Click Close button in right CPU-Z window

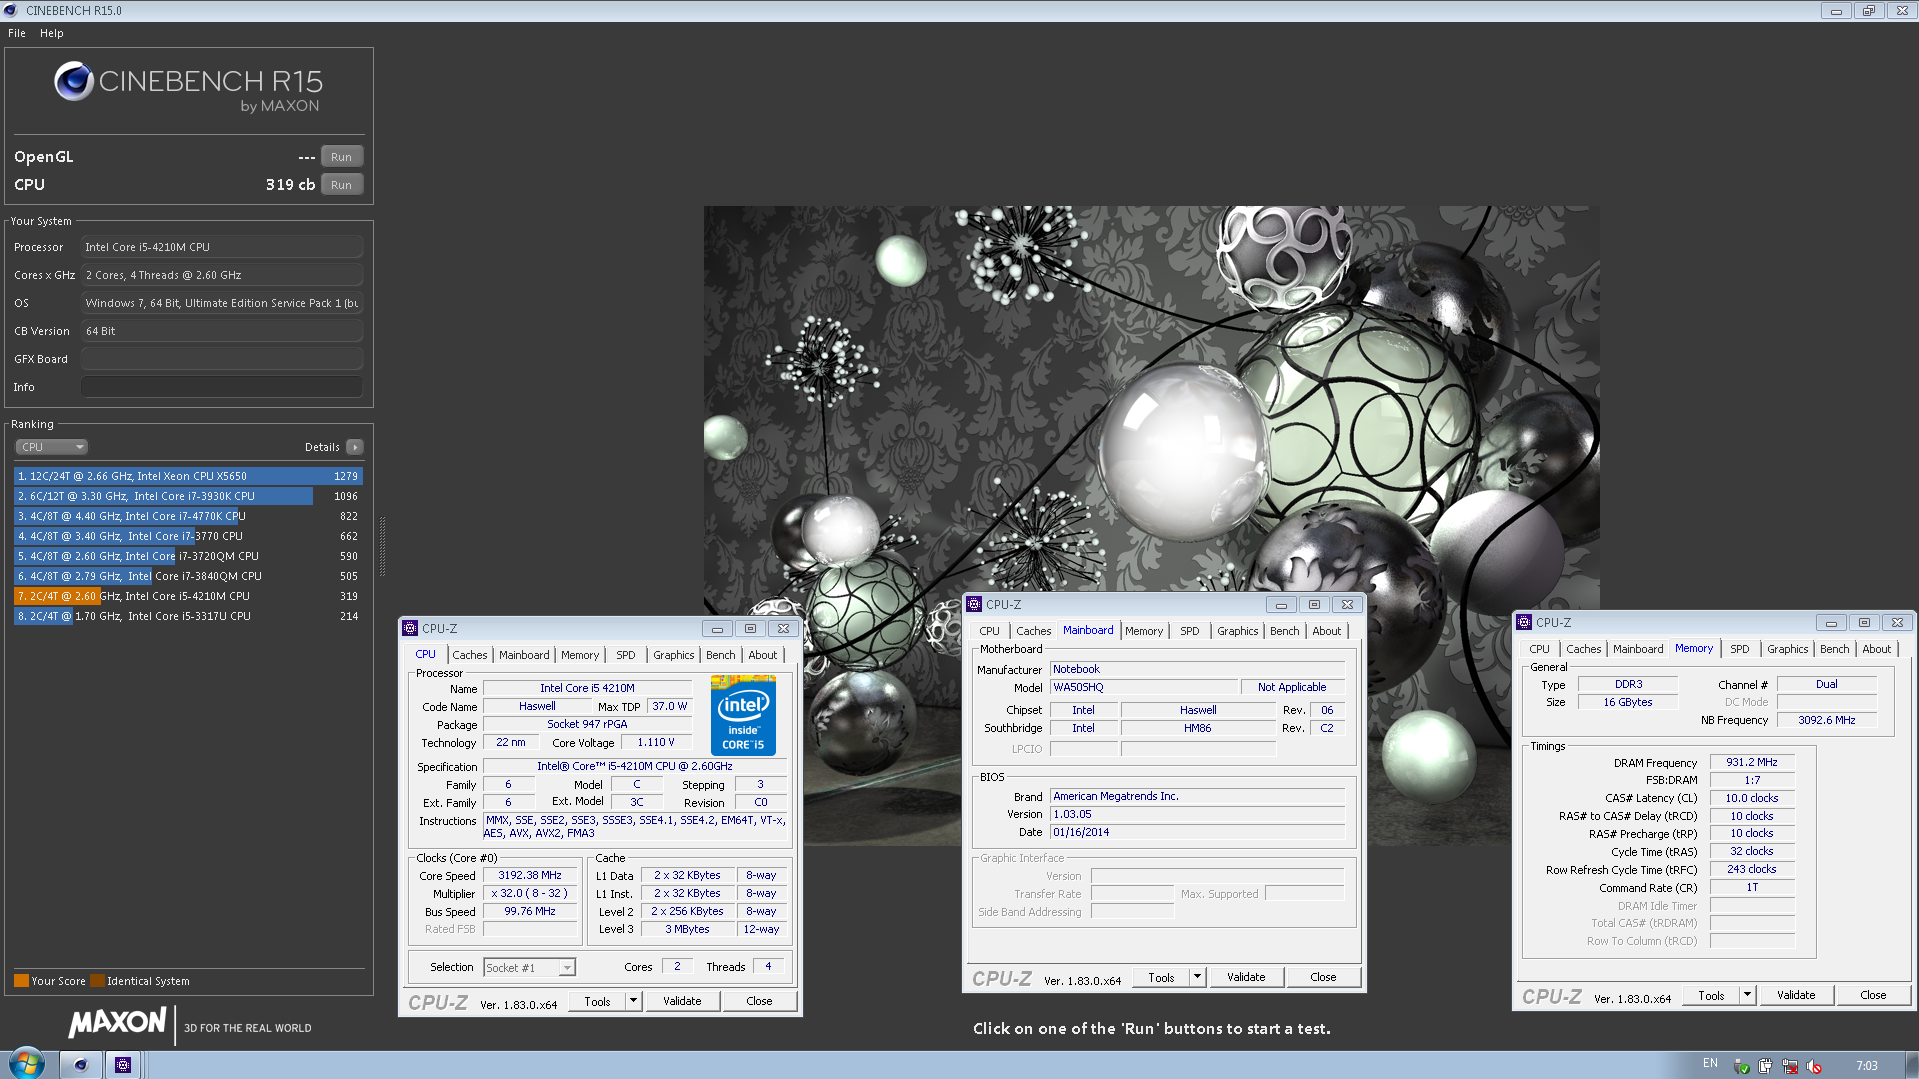coord(1873,995)
